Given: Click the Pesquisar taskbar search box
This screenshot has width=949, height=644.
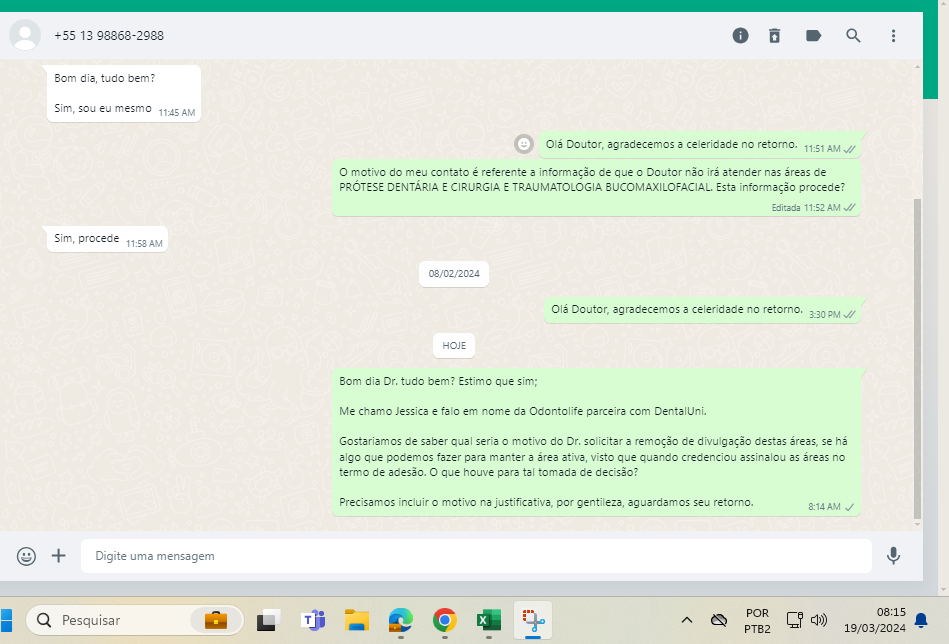Looking at the screenshot, I should click(x=134, y=620).
